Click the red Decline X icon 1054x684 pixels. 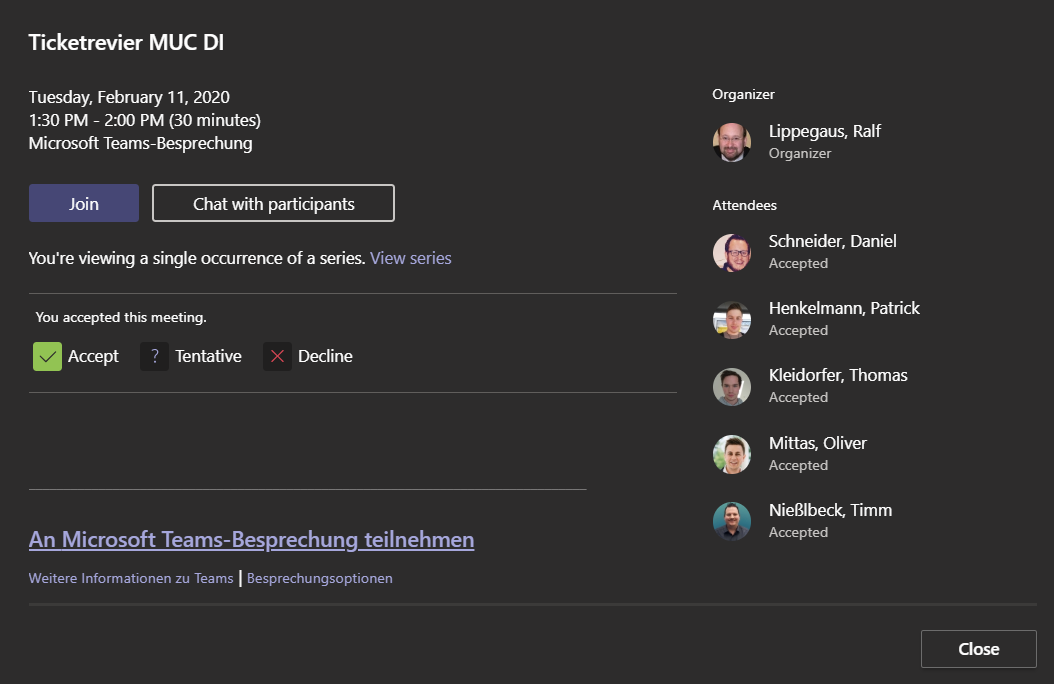point(277,357)
